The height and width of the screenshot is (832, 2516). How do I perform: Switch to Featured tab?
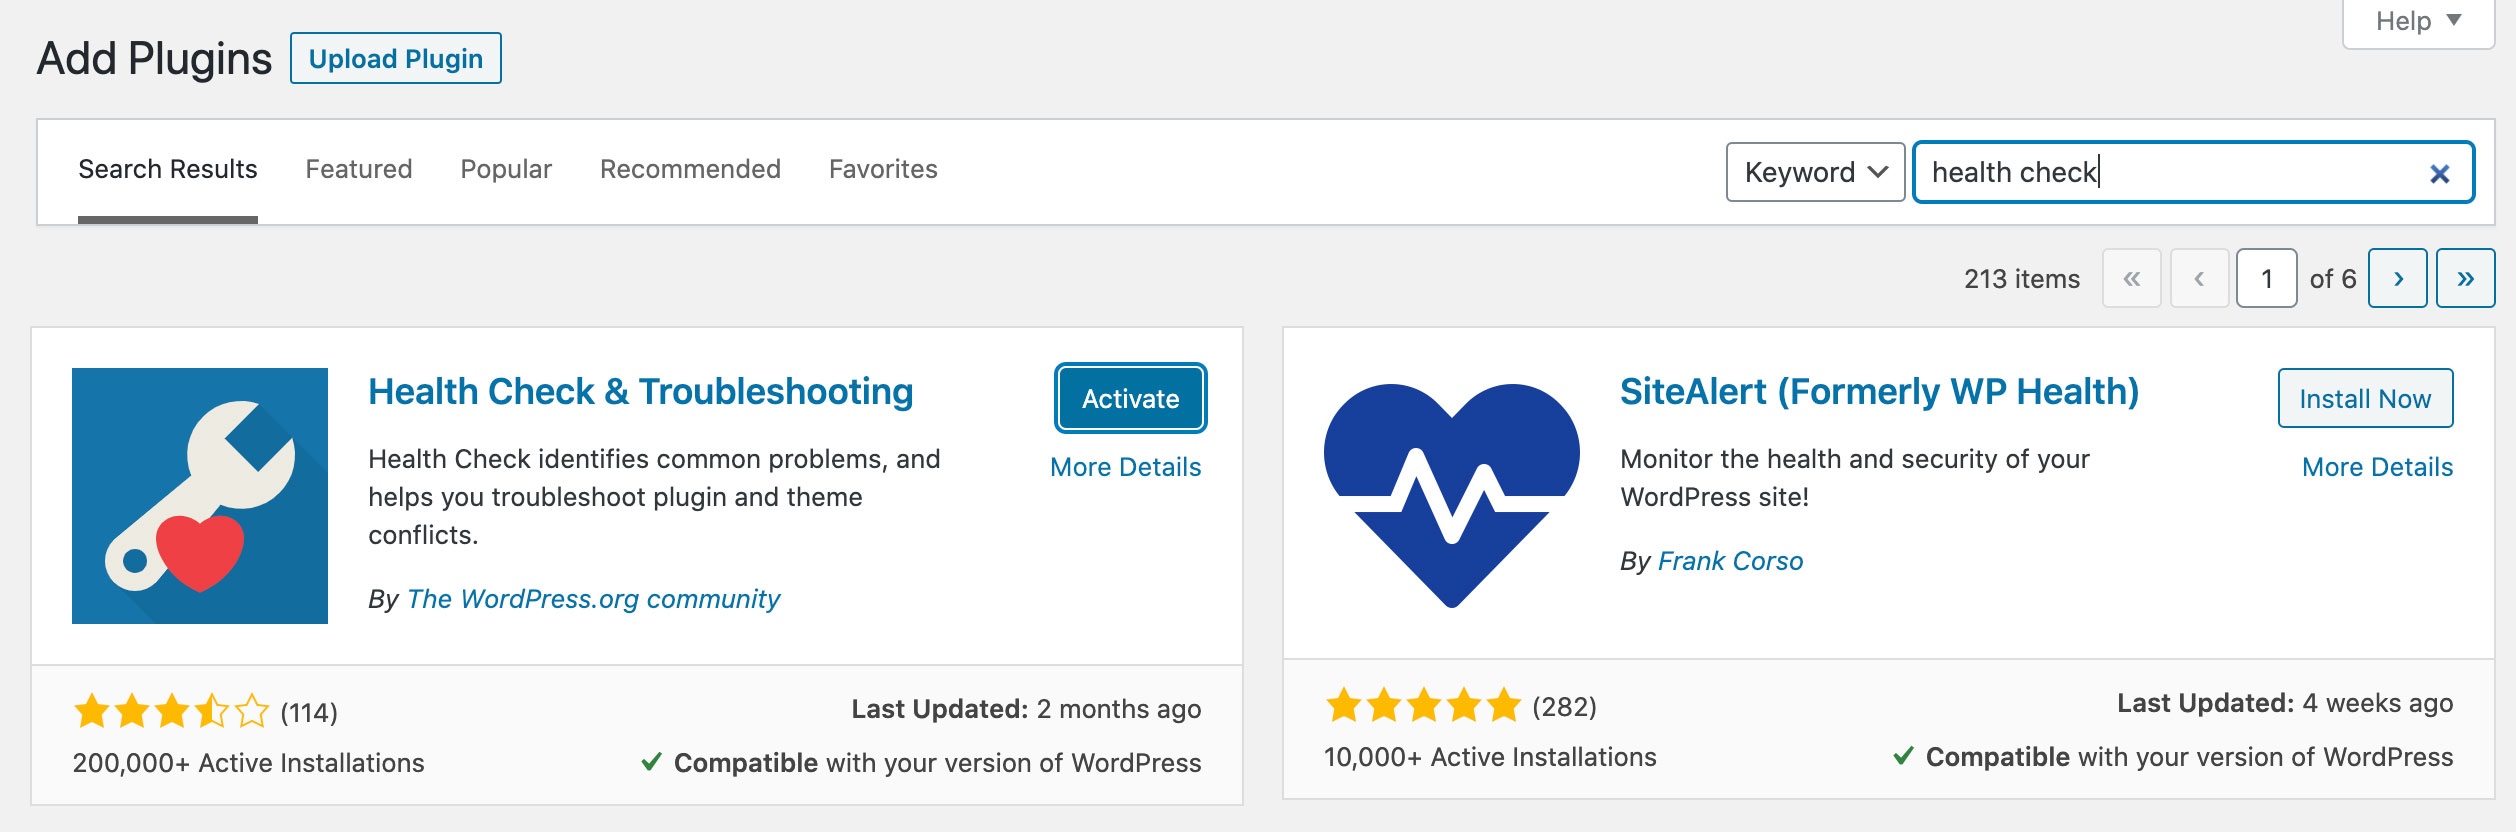coord(359,169)
